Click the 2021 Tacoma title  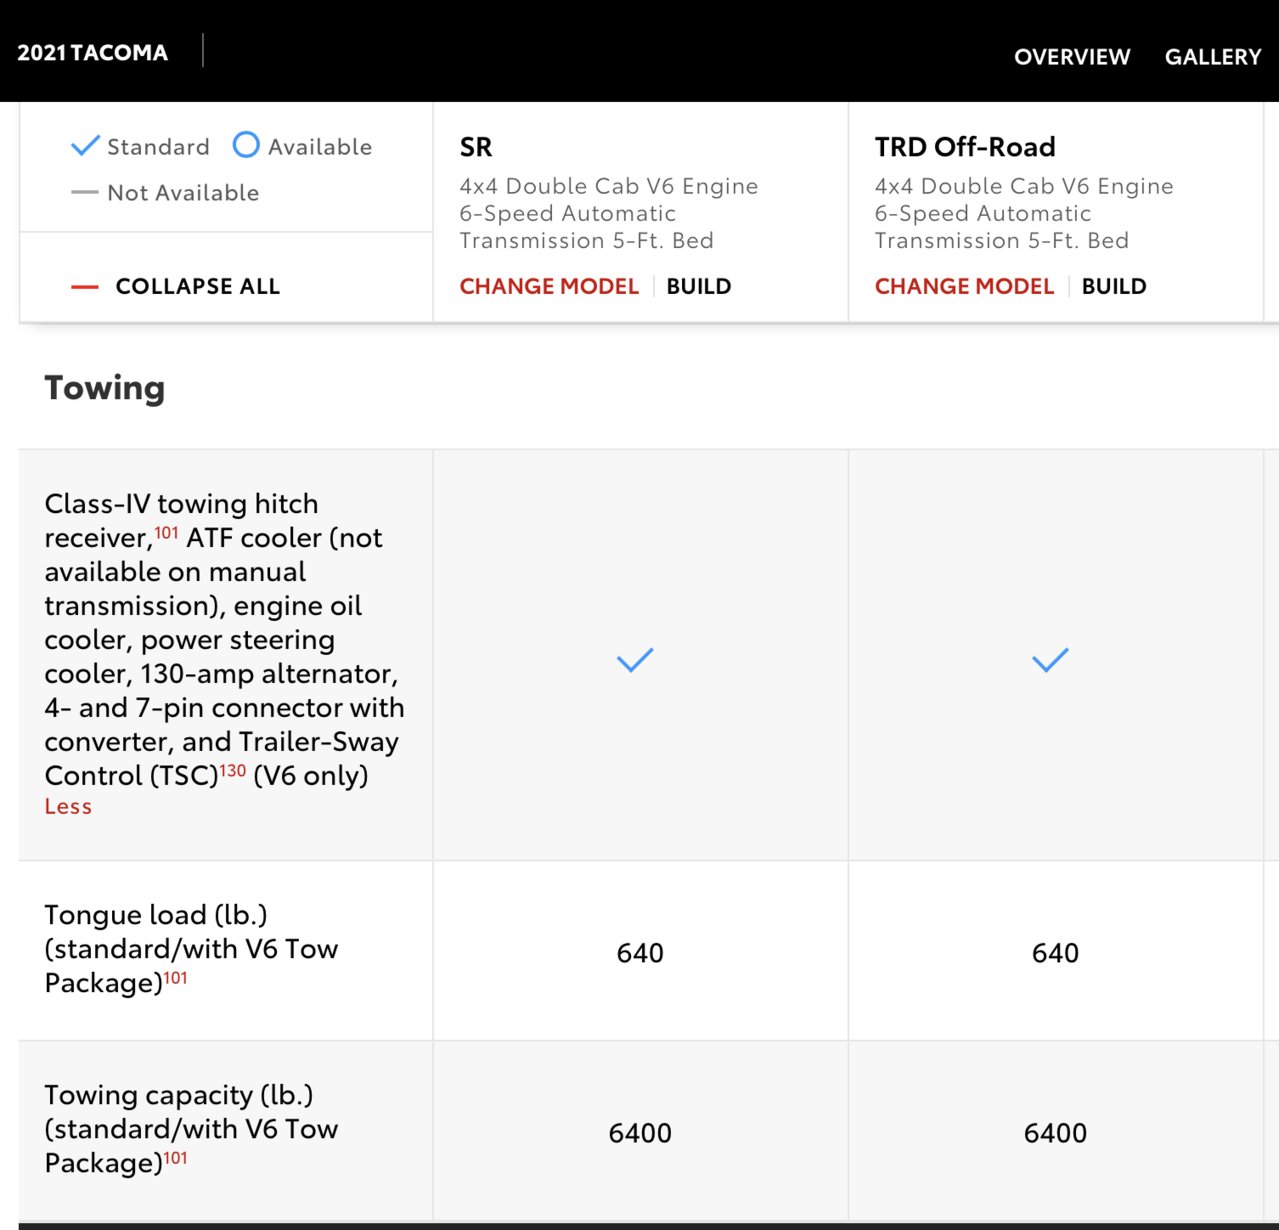pos(93,53)
